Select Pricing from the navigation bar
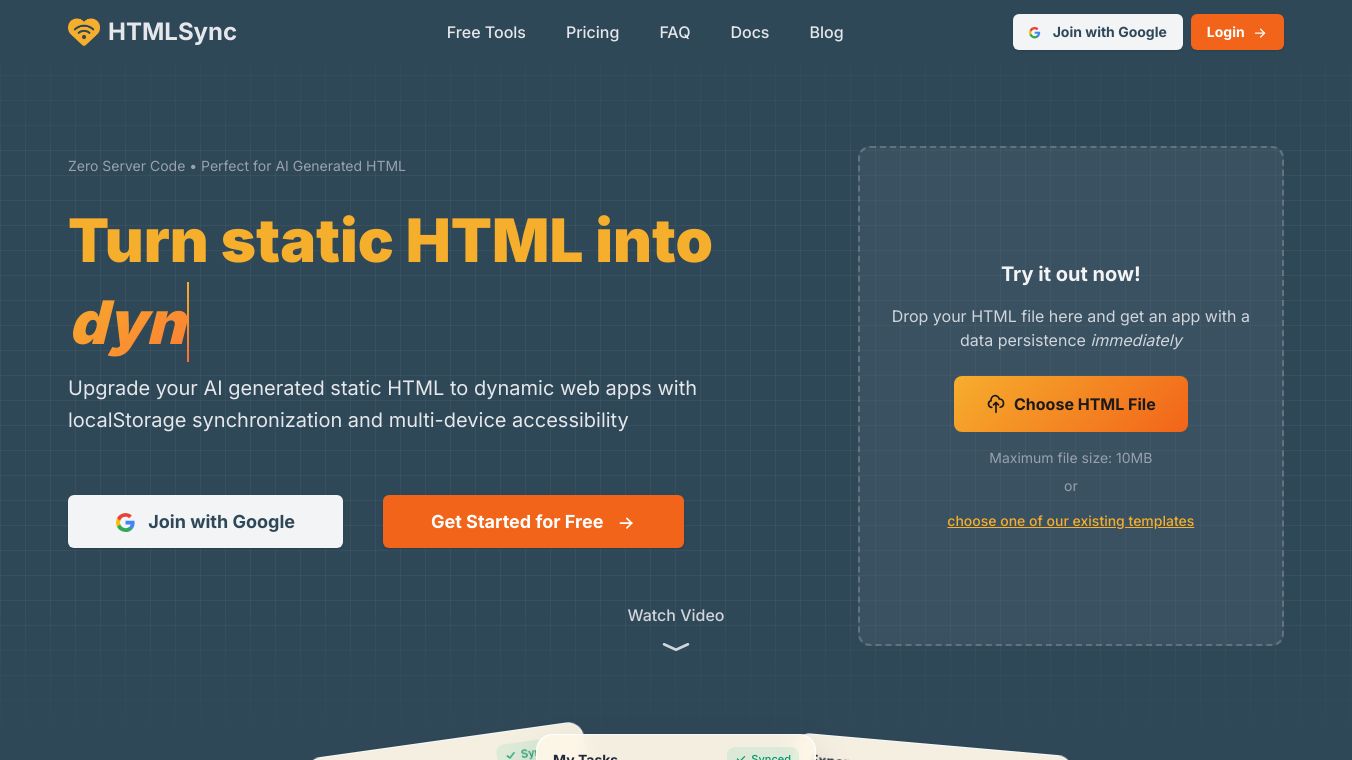This screenshot has width=1352, height=760. click(592, 32)
